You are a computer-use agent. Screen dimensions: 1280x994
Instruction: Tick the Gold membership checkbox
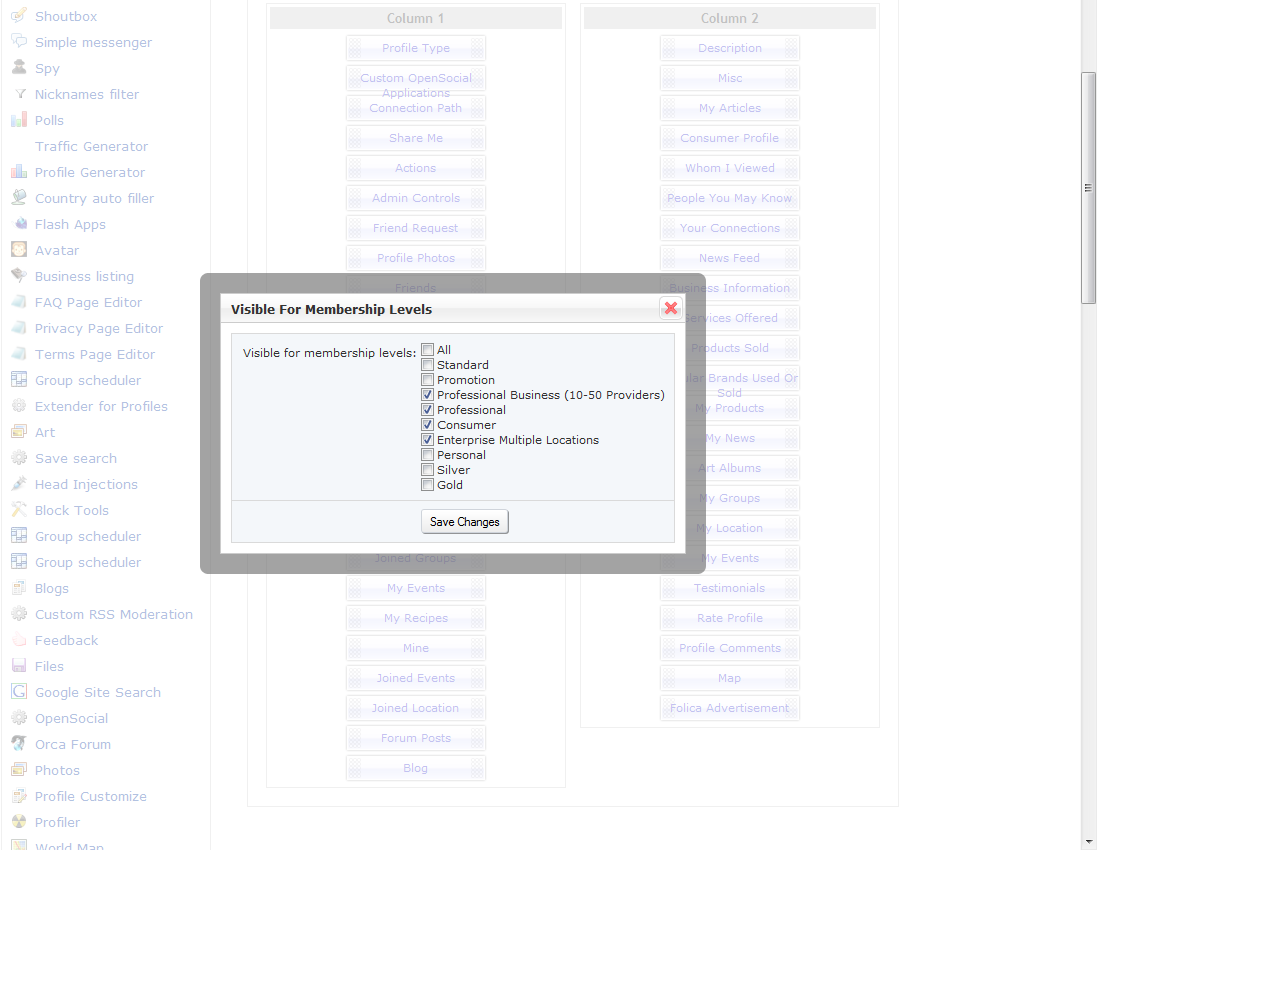[428, 485]
